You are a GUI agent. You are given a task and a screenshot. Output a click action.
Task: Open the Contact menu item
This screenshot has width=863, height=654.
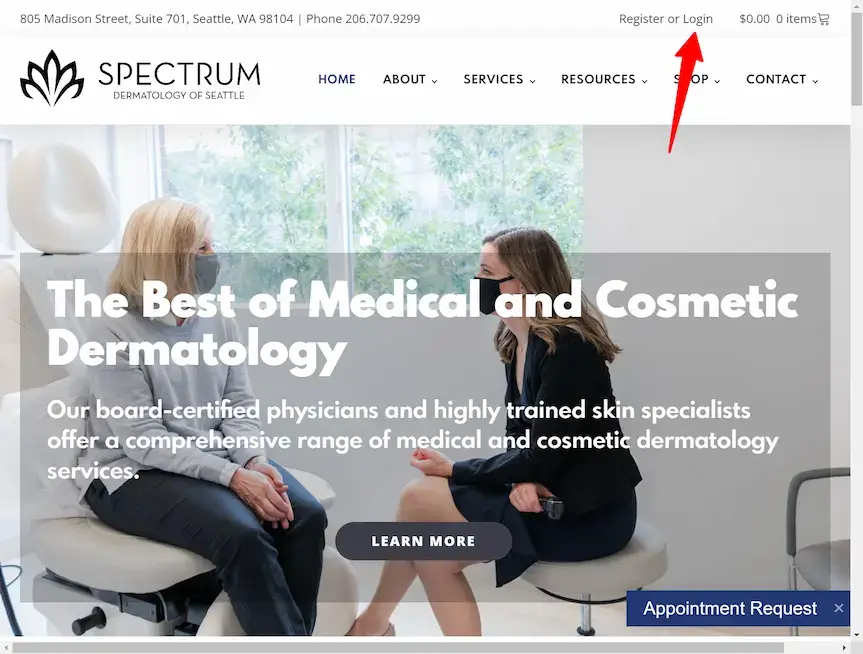point(776,79)
